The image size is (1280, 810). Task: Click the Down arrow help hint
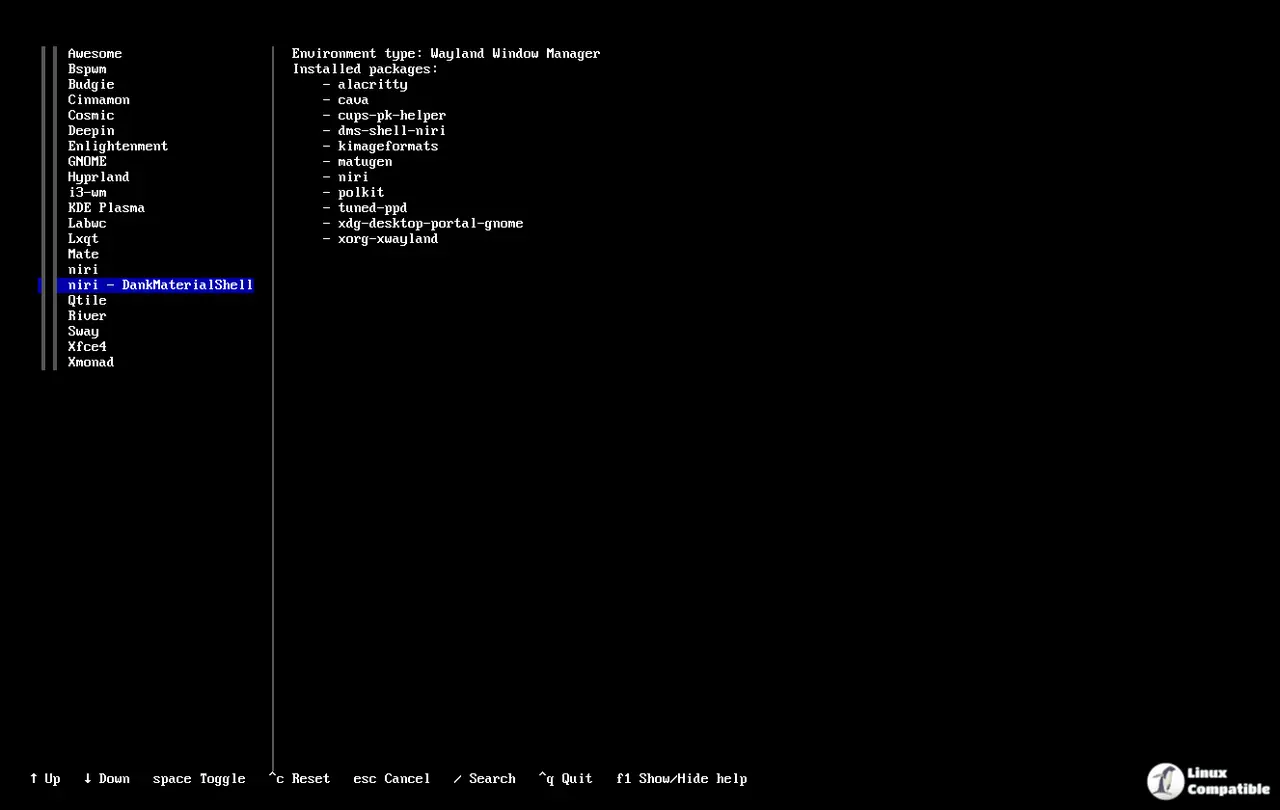(x=107, y=779)
